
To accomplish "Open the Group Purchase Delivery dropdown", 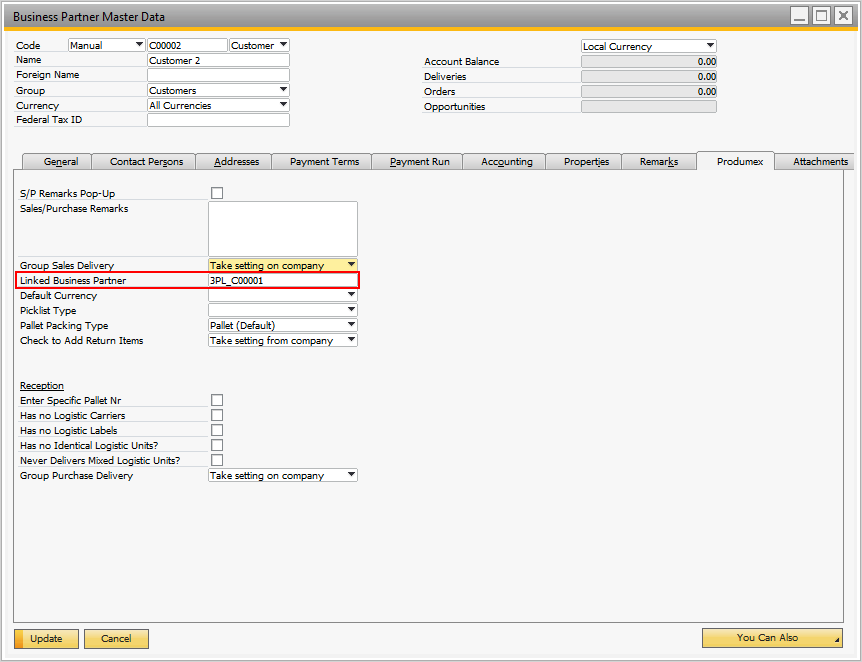I will 351,475.
